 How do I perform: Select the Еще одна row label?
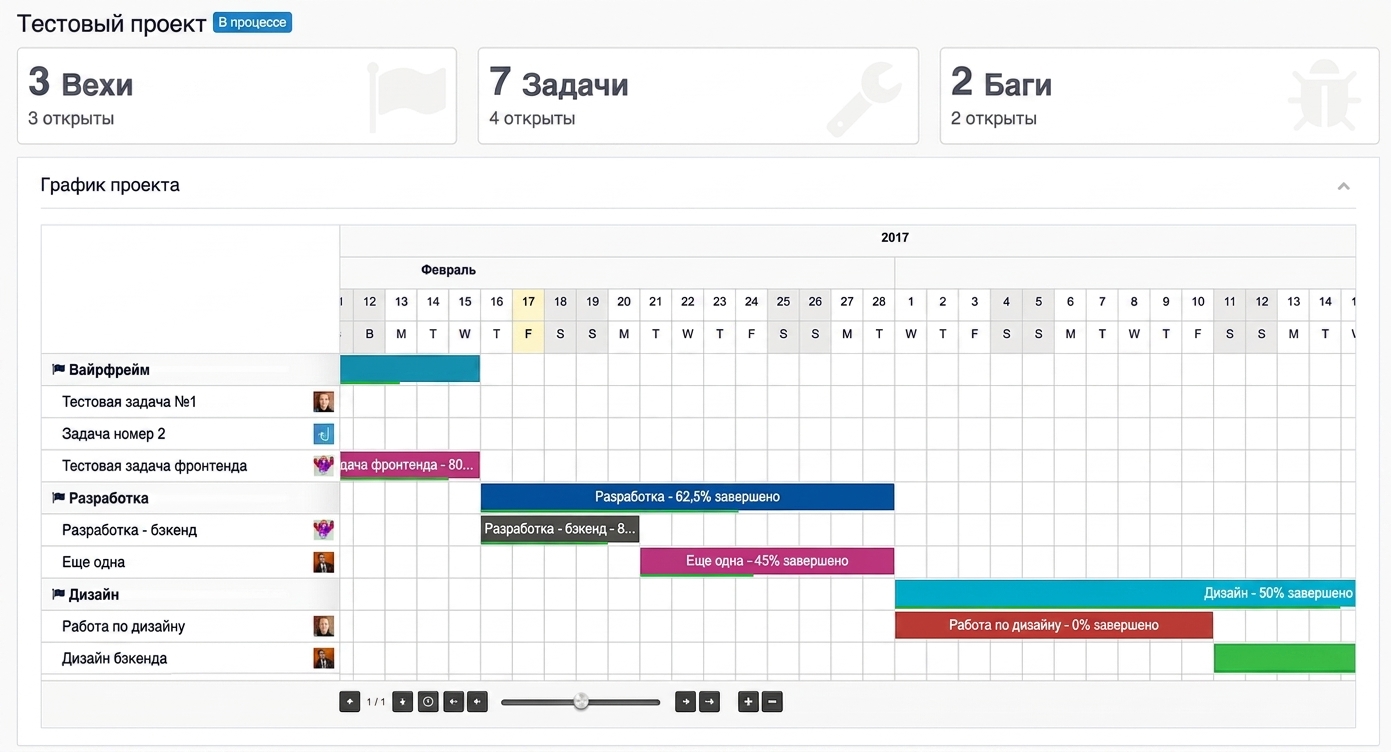click(93, 562)
